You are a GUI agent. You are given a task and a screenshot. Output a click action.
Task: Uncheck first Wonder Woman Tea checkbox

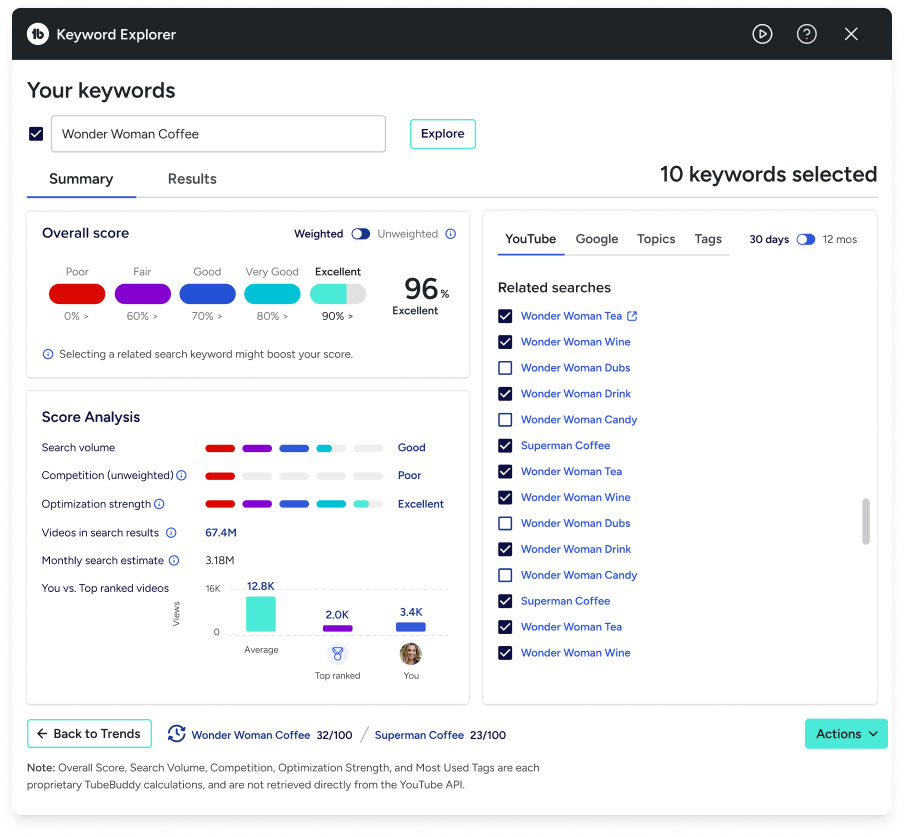click(505, 316)
